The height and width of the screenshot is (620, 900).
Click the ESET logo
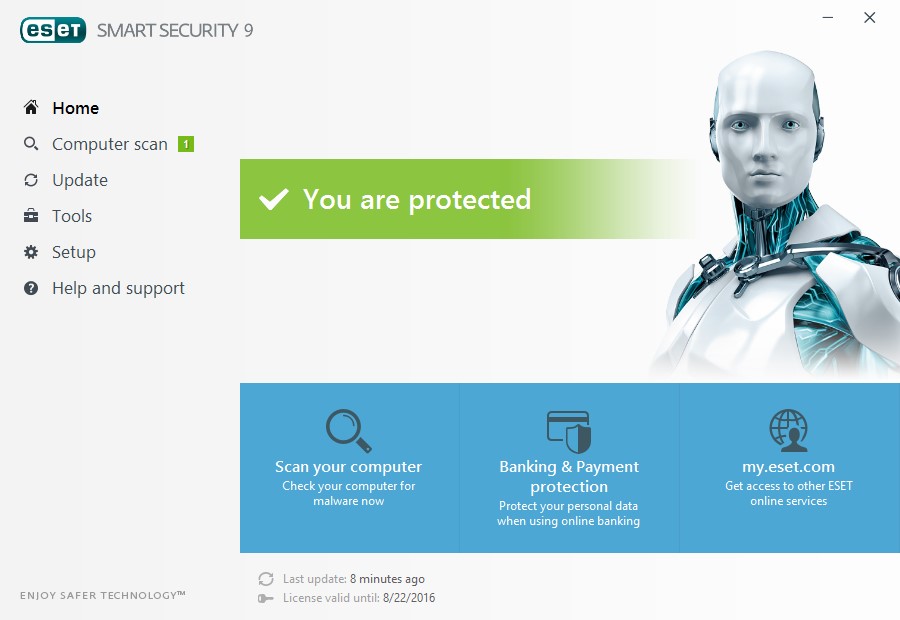[x=53, y=30]
